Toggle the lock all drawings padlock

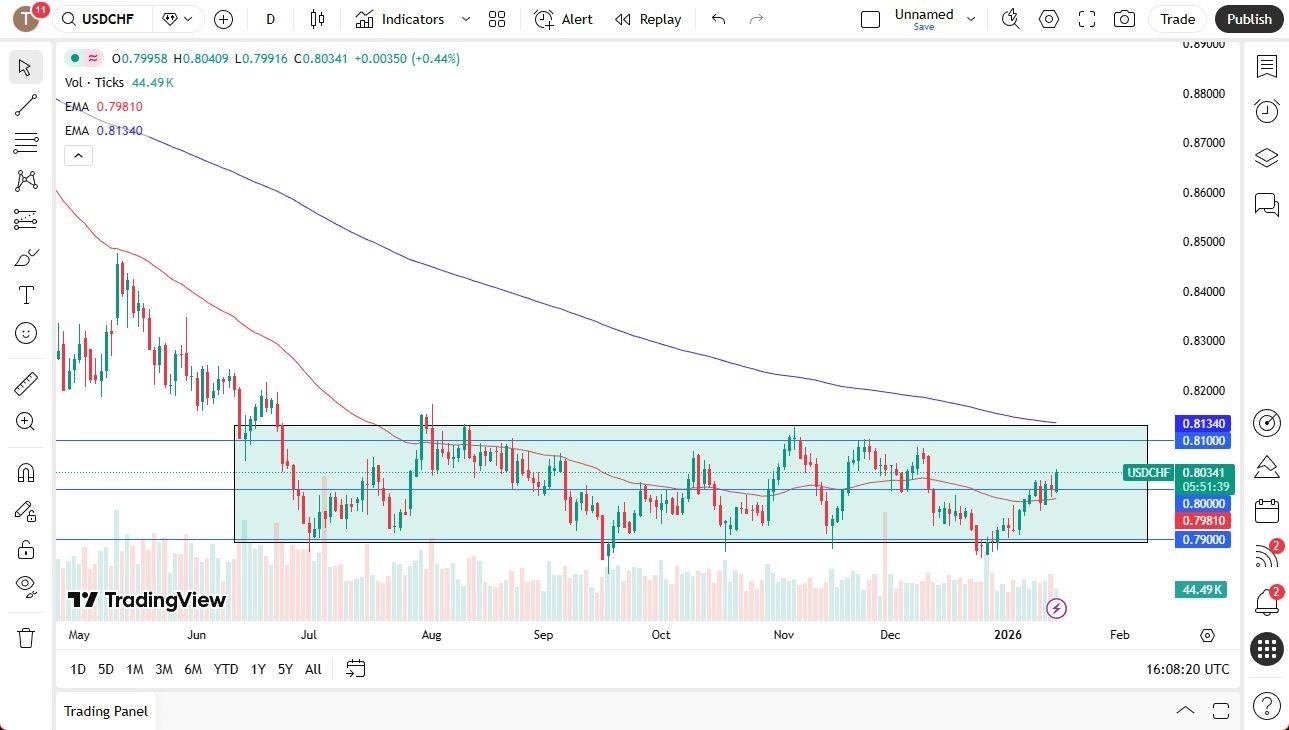click(x=26, y=548)
